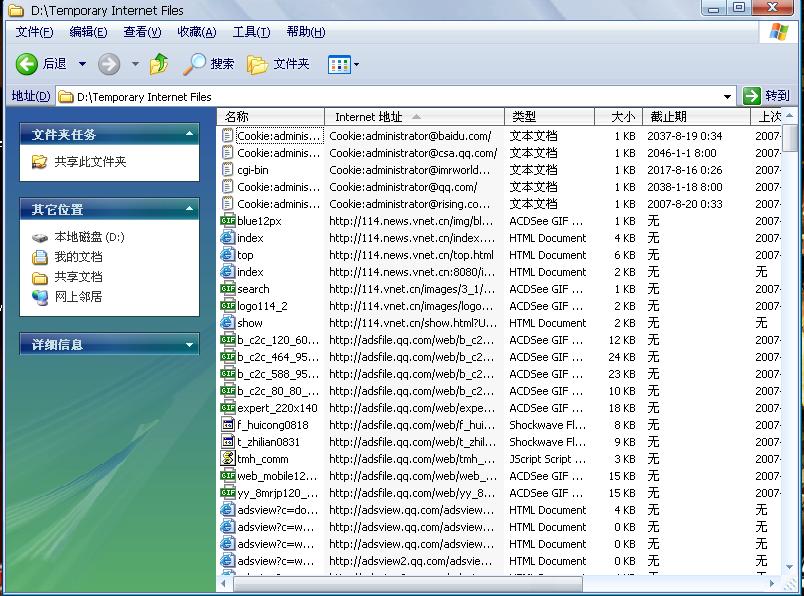
Task: Expand the 详细信息 panel
Action: pyautogui.click(x=189, y=344)
